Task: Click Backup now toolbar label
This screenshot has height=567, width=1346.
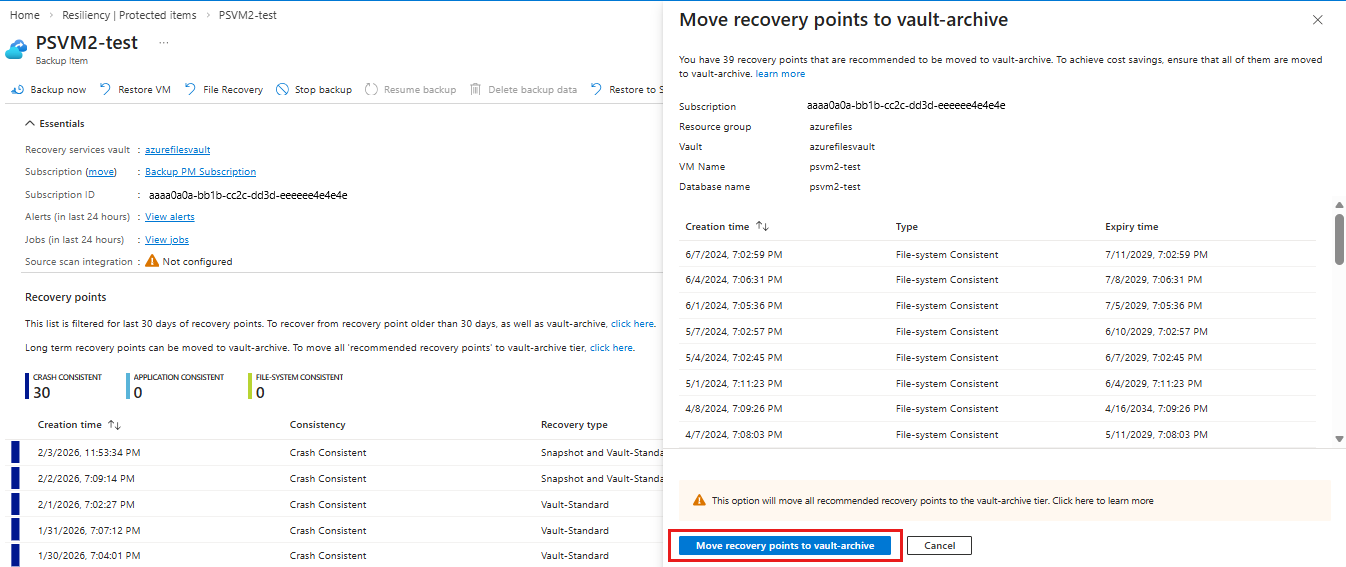Action: pyautogui.click(x=58, y=90)
